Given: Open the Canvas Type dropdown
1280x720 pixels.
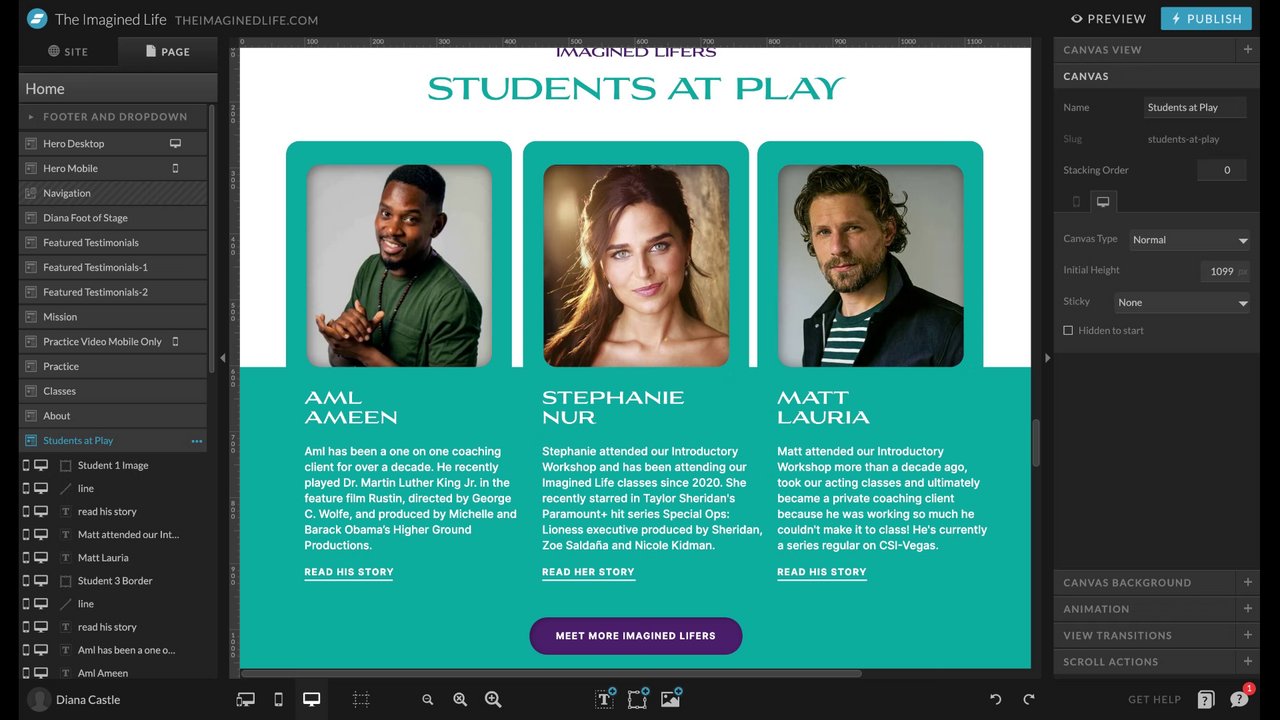Looking at the screenshot, I should coord(1189,240).
